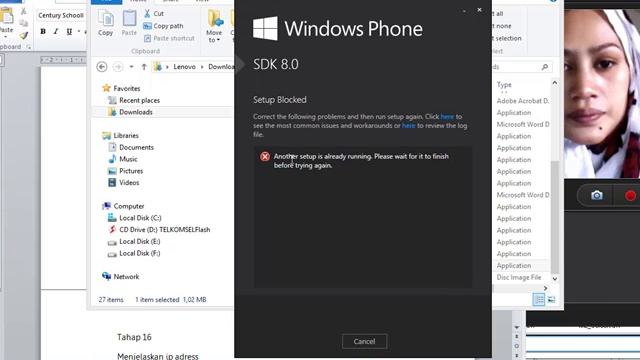Image resolution: width=640 pixels, height=360 pixels.
Task: Open the Pictures library
Action: click(x=125, y=171)
